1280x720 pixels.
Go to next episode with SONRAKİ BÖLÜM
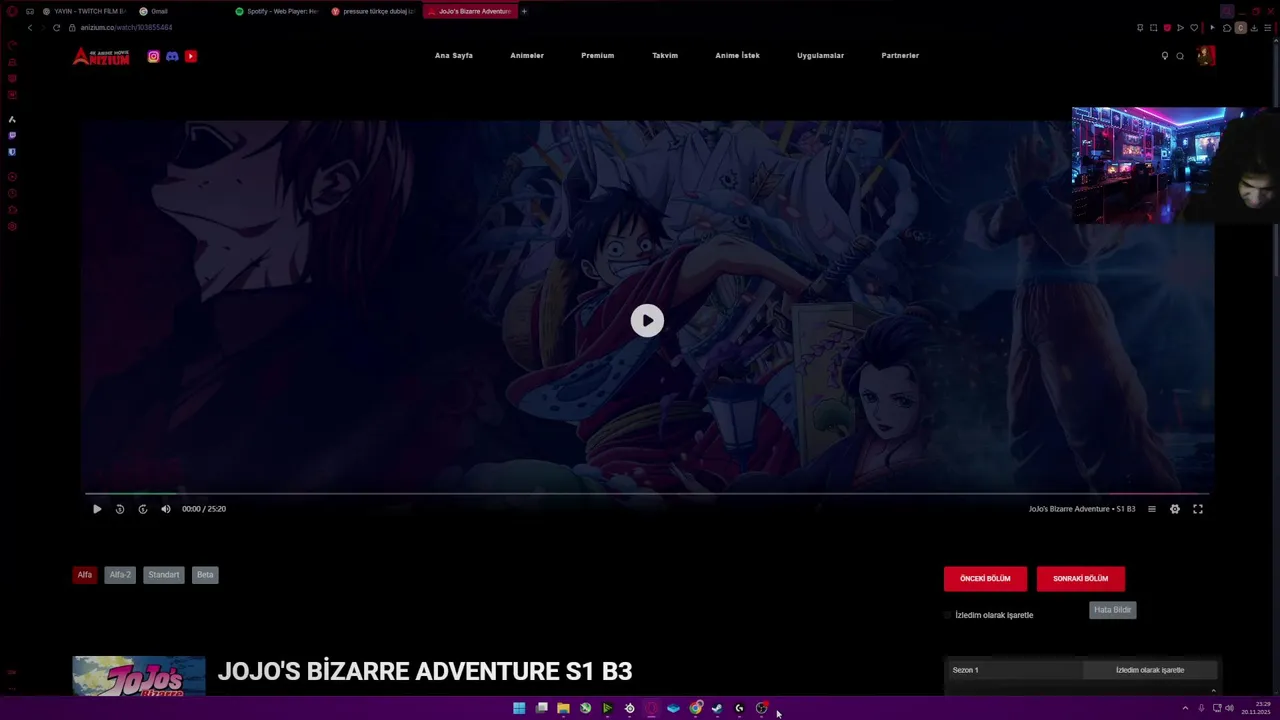click(1081, 579)
